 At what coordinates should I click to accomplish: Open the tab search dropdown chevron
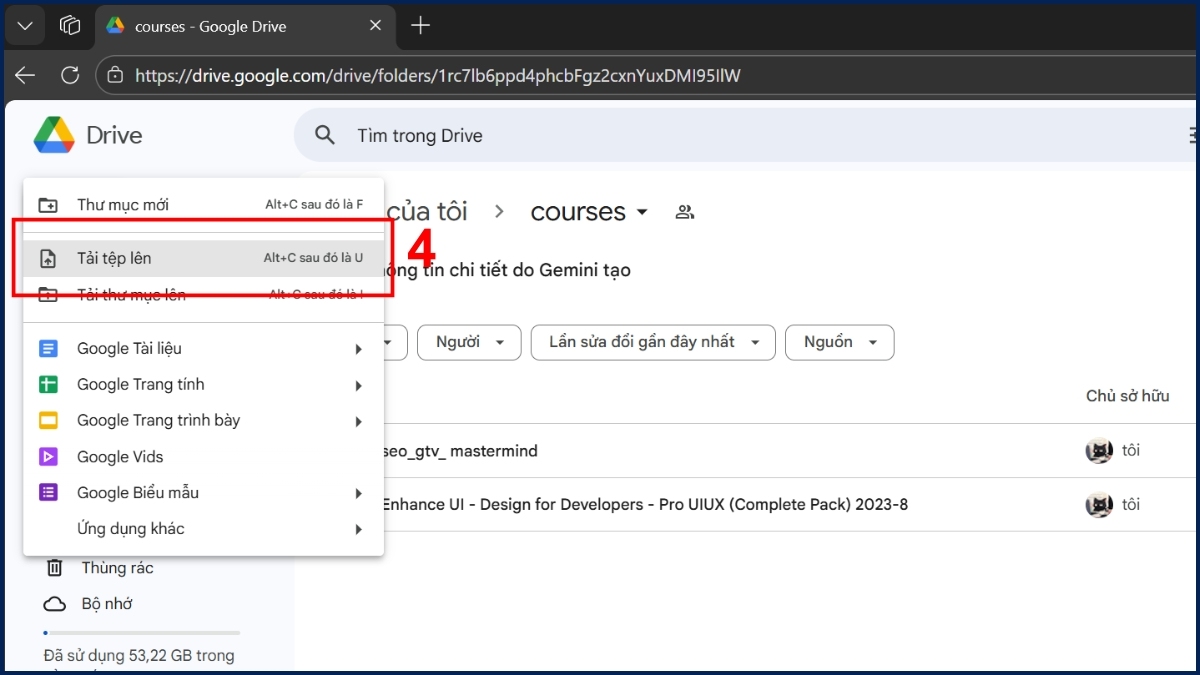(25, 26)
